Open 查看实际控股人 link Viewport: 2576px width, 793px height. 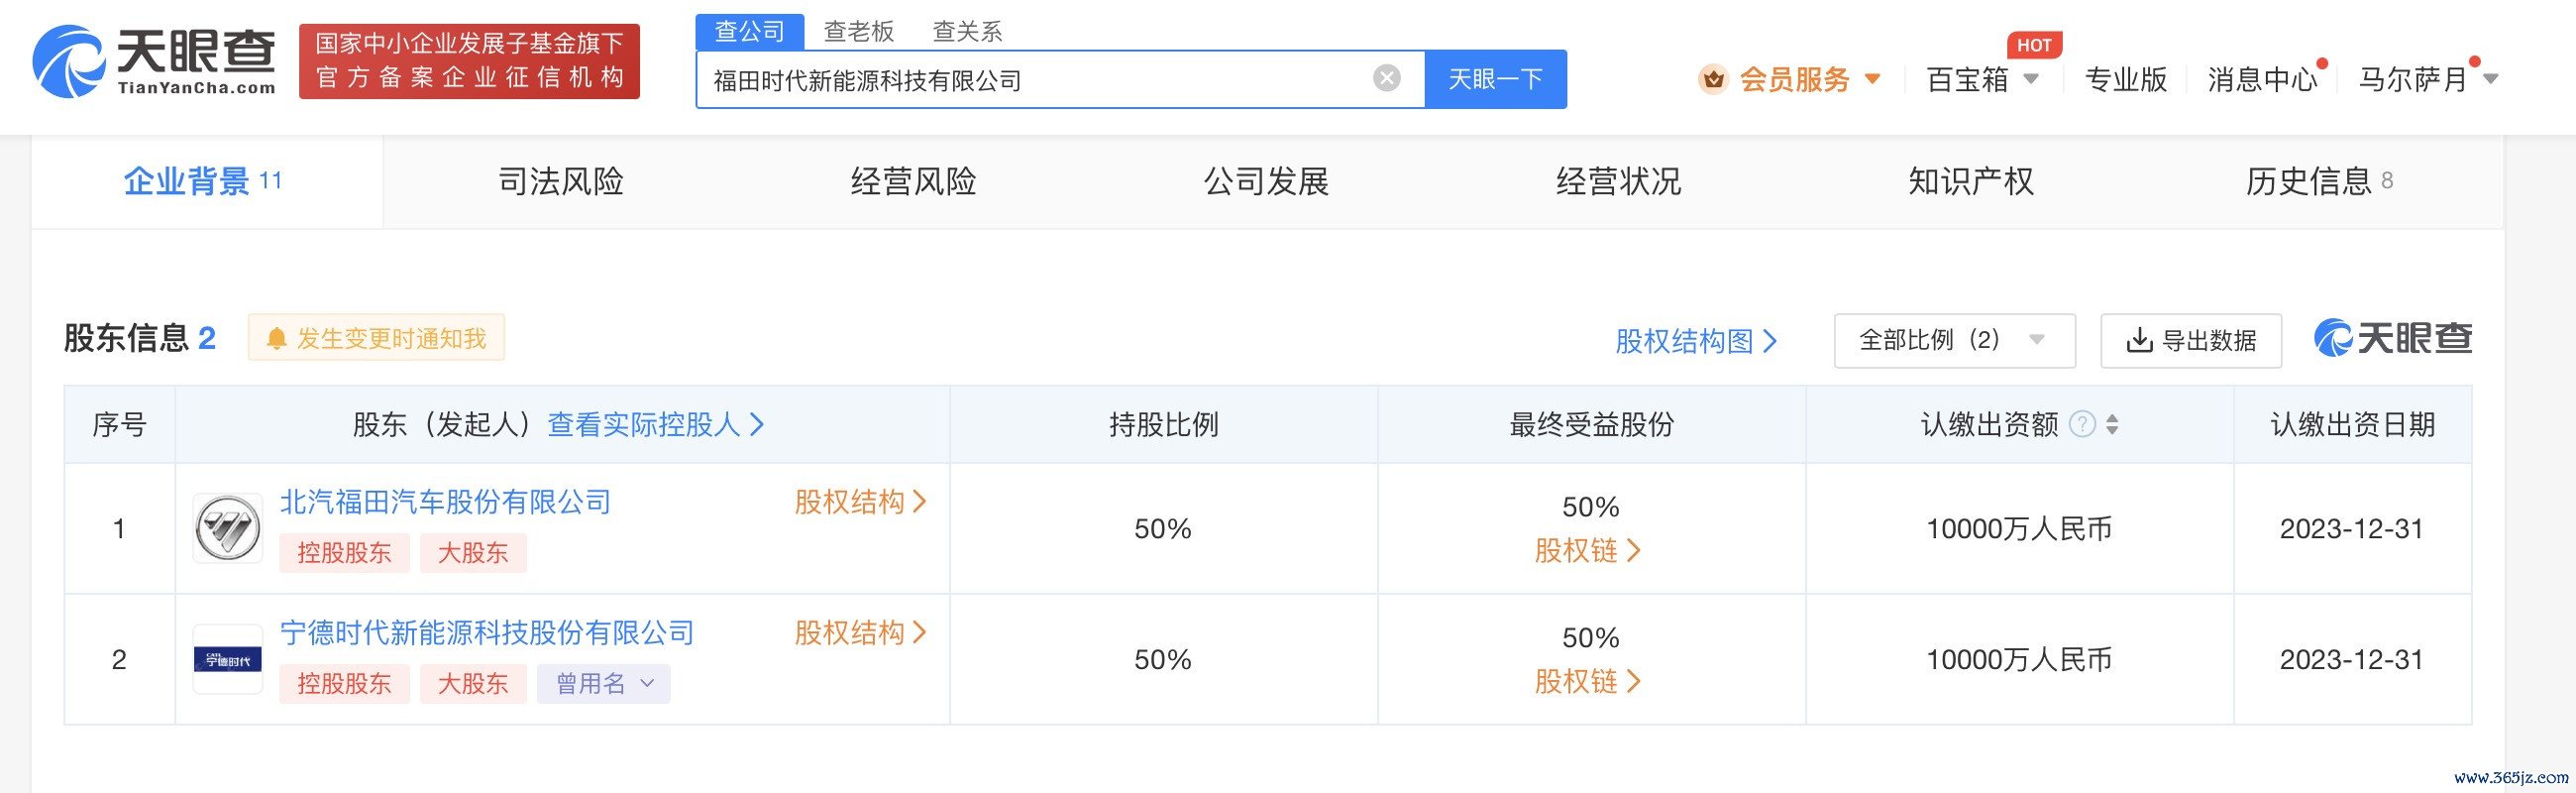pyautogui.click(x=655, y=424)
